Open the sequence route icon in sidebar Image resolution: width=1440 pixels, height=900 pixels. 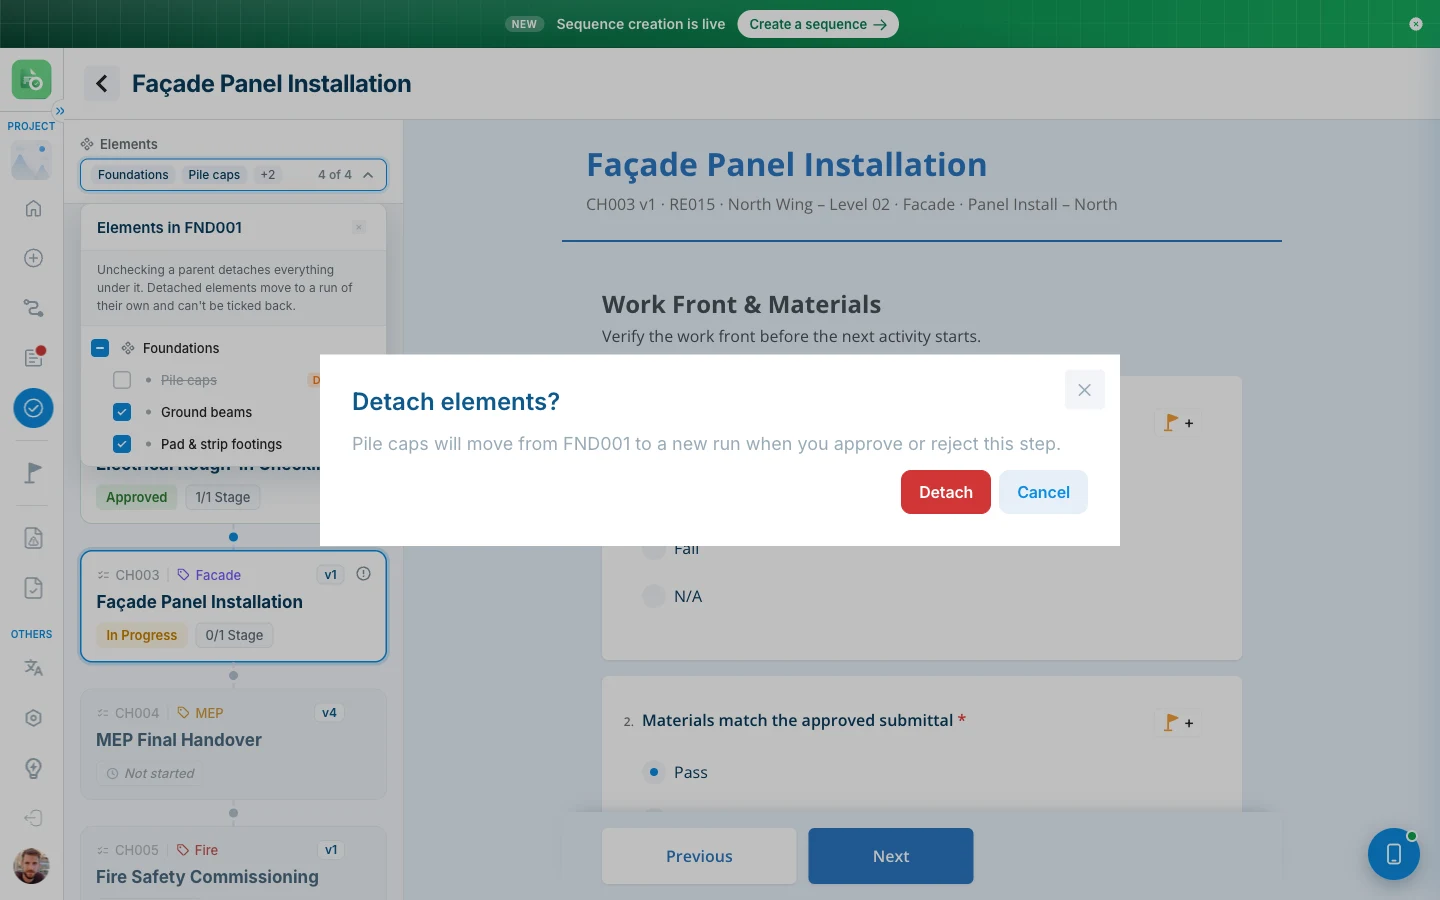(x=33, y=308)
